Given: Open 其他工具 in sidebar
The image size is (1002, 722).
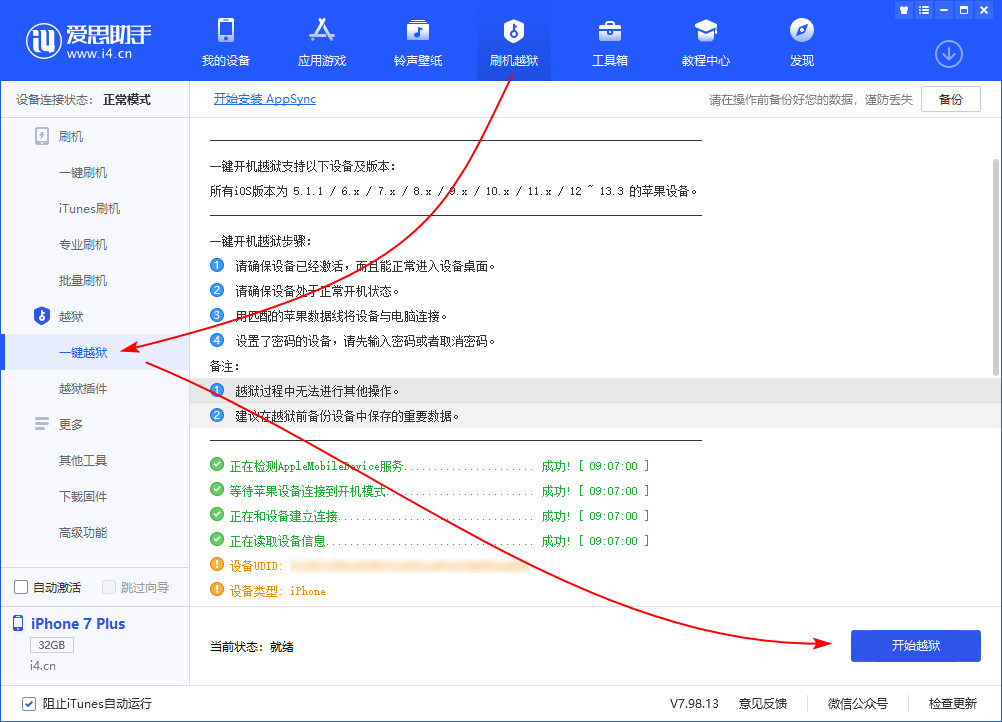Looking at the screenshot, I should [83, 460].
